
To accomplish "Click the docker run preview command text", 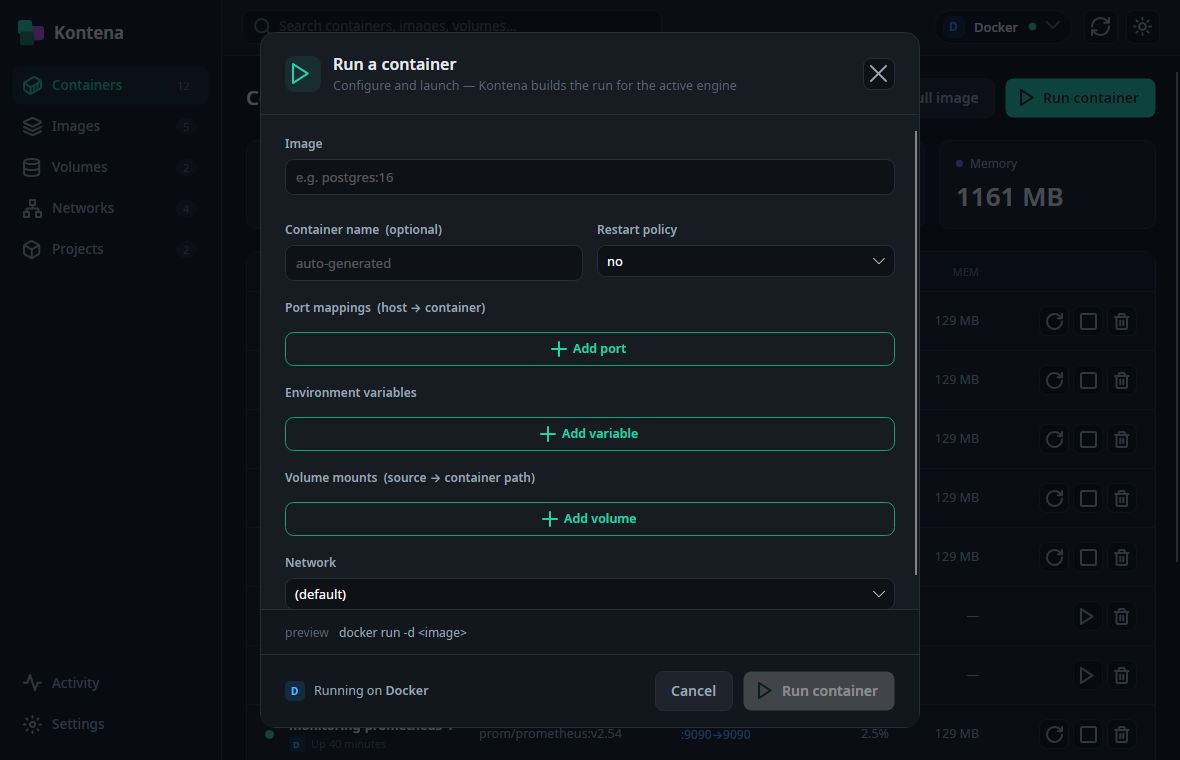I will (x=403, y=633).
